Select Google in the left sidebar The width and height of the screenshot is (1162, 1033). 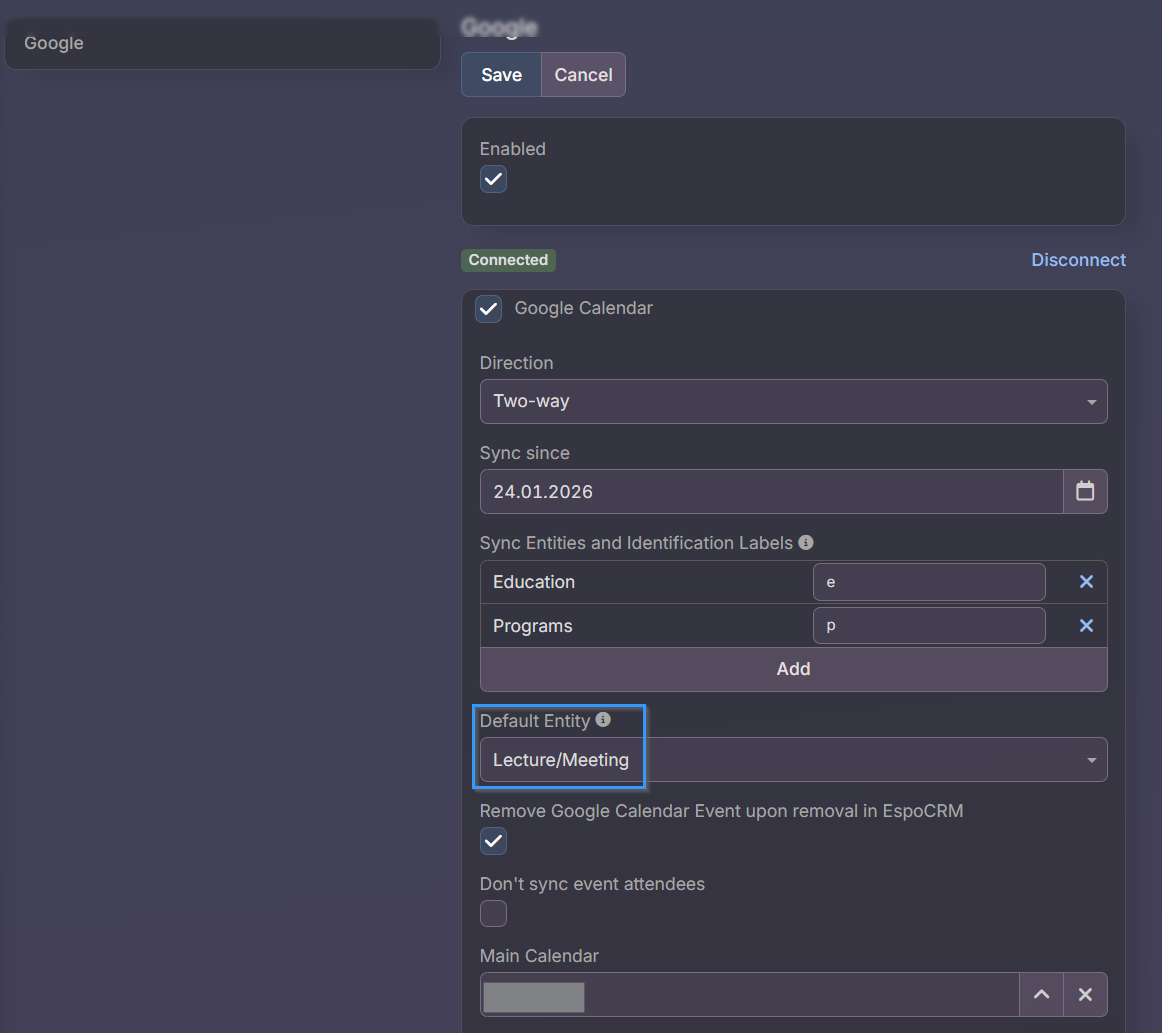coord(221,44)
